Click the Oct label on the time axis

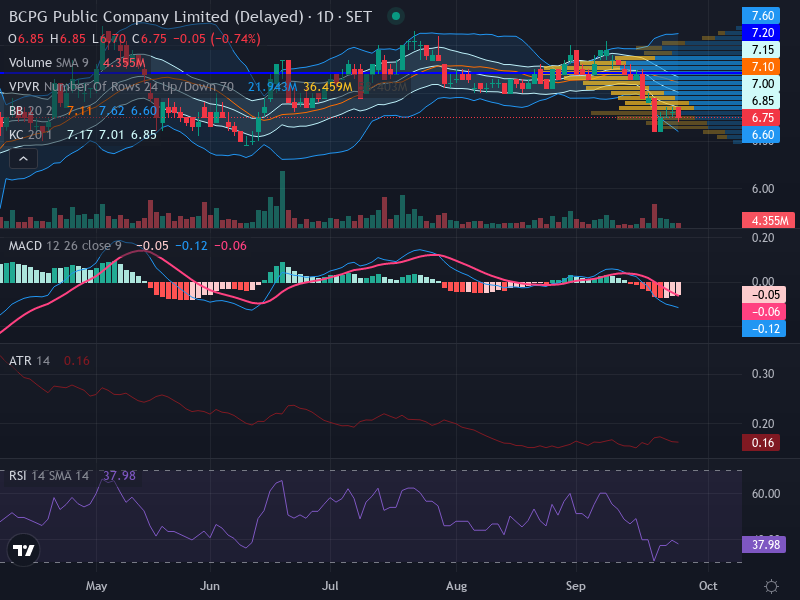click(x=708, y=586)
